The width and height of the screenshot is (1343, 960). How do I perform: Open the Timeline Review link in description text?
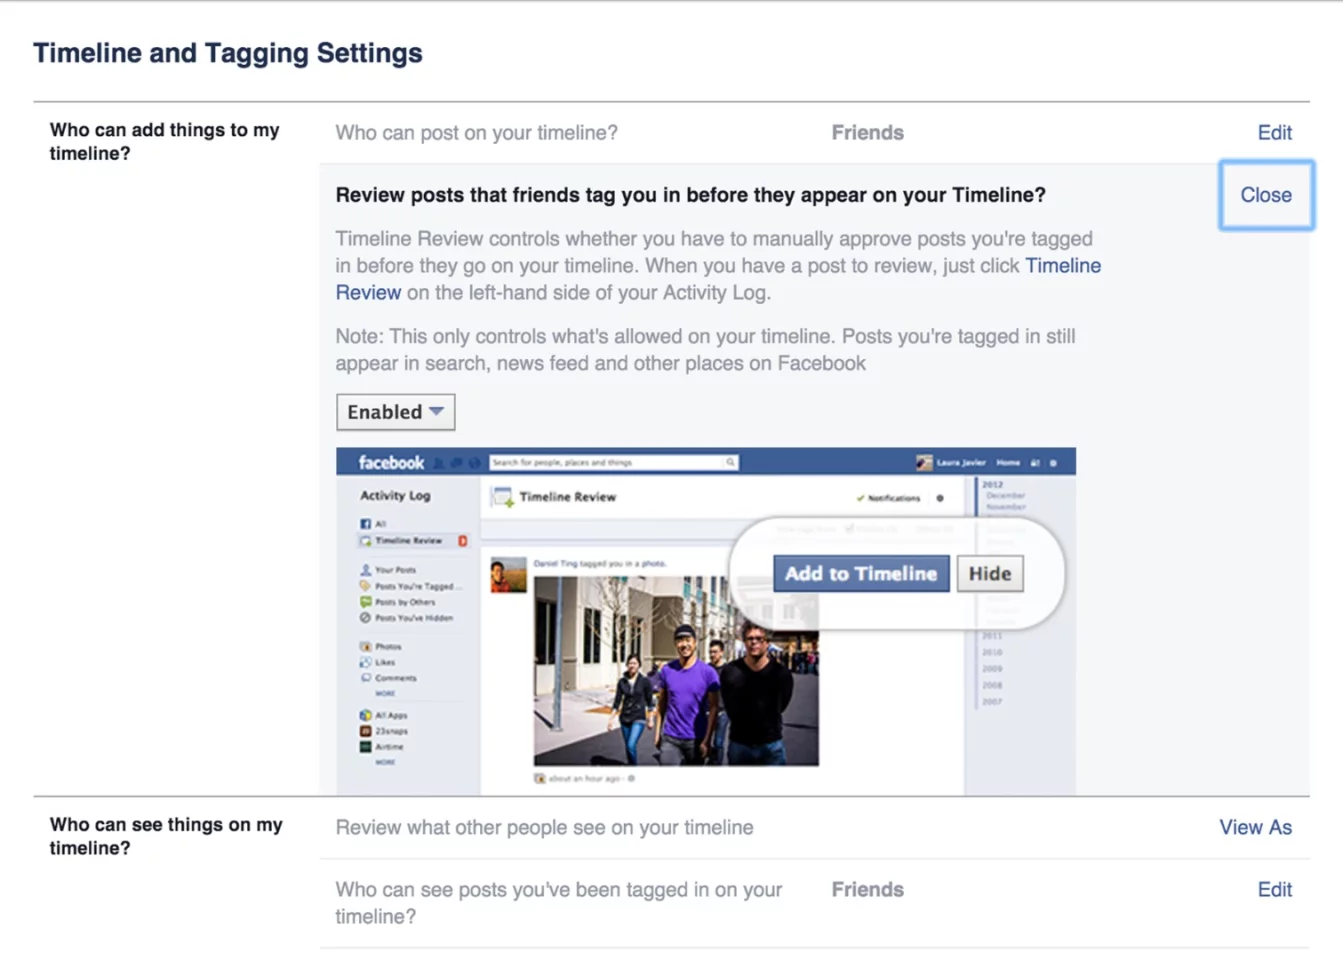tap(1062, 266)
